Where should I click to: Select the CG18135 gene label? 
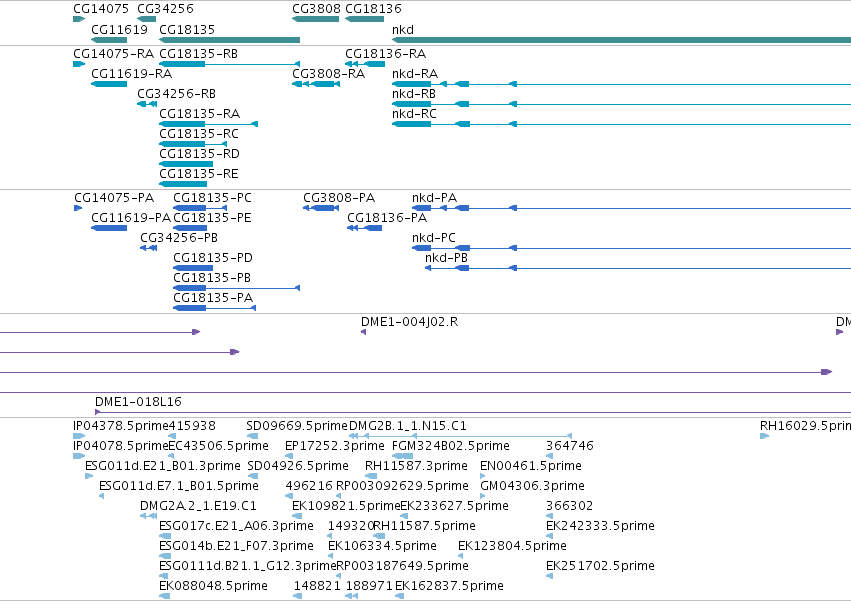187,29
